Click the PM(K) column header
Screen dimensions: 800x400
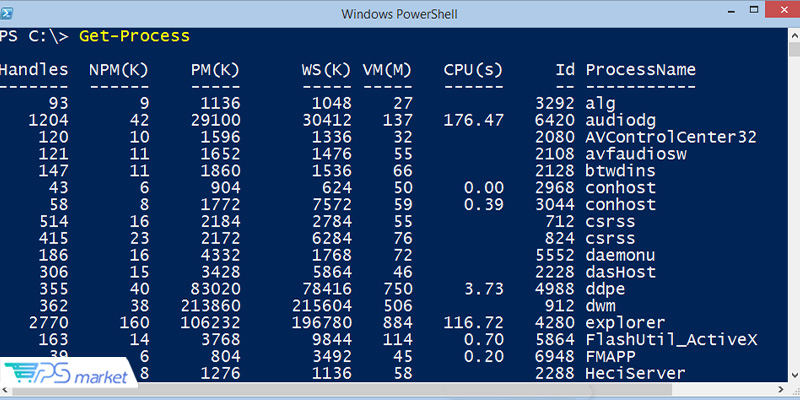tap(215, 70)
